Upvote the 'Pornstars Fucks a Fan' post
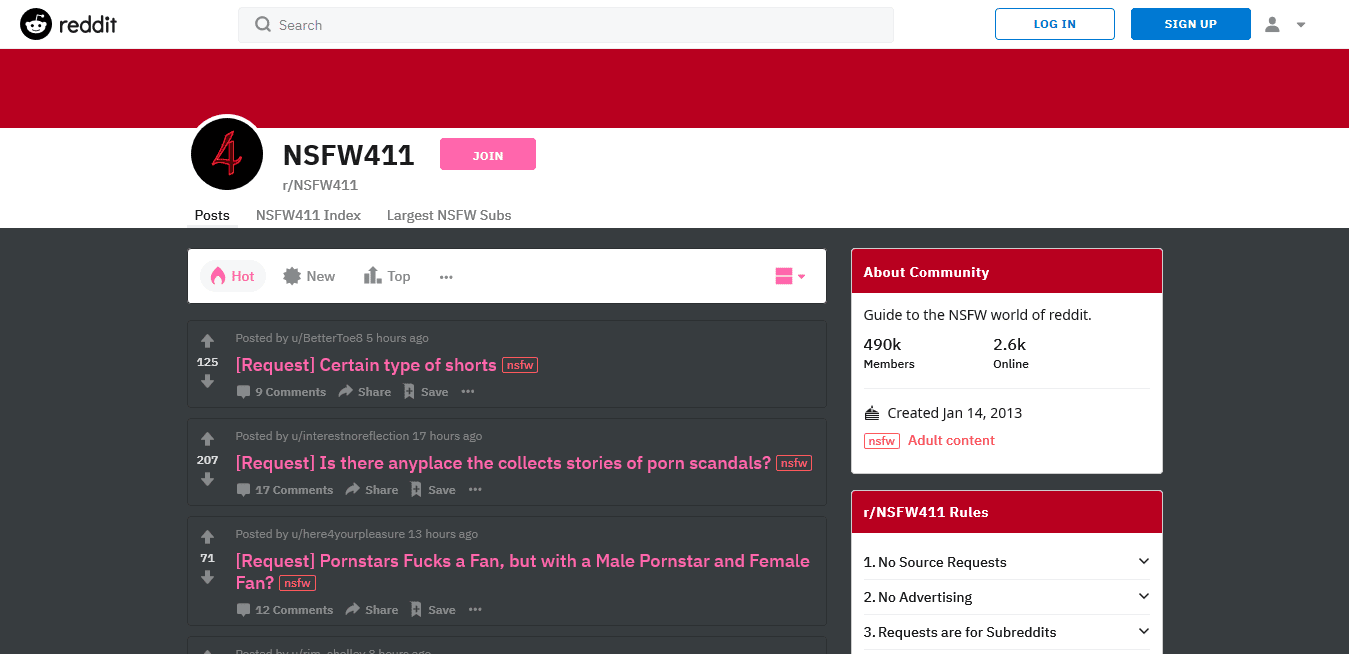 (207, 537)
